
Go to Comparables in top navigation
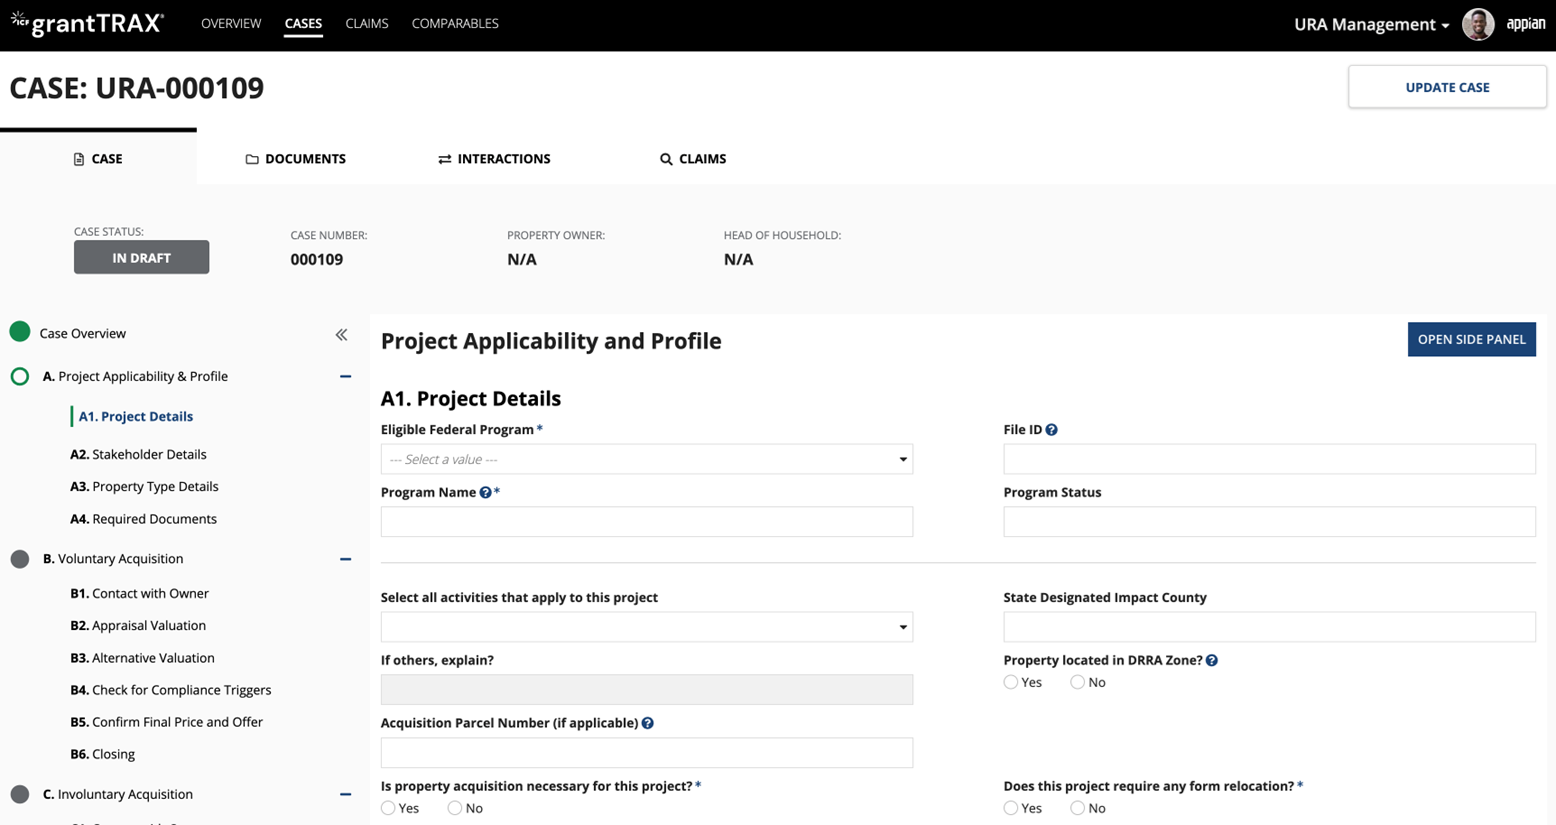coord(455,23)
